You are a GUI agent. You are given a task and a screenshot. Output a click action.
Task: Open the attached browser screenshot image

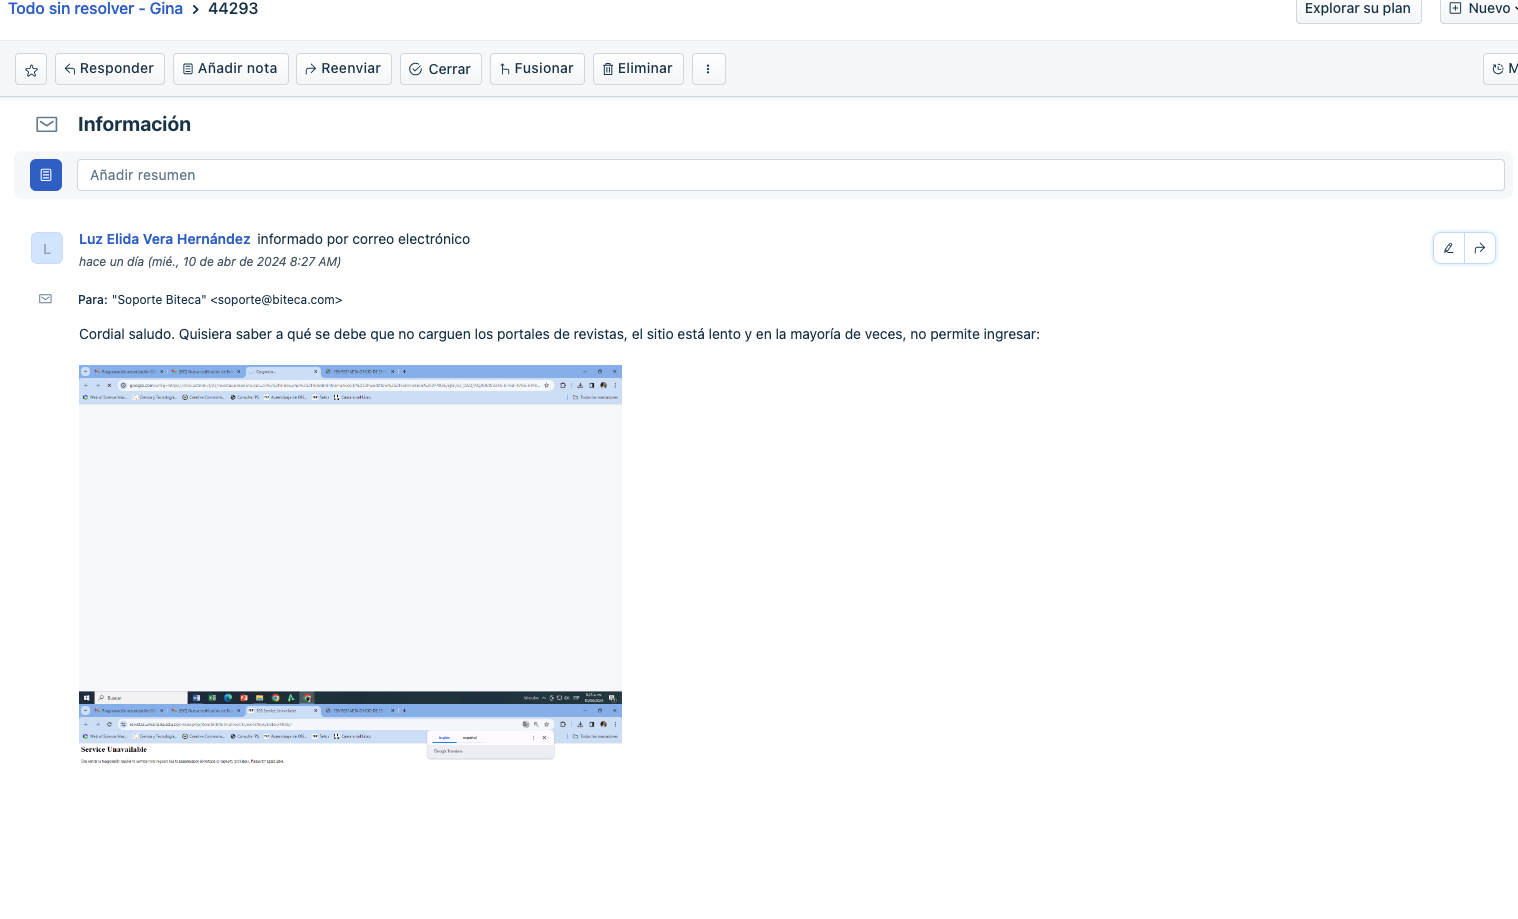(350, 565)
